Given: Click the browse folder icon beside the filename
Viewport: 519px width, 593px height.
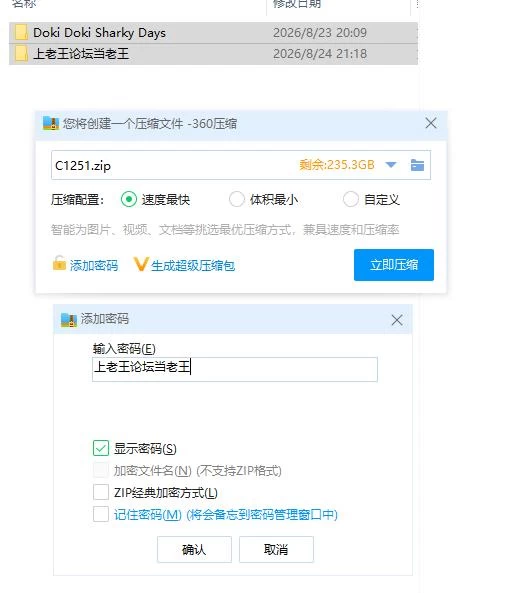Looking at the screenshot, I should 417,165.
